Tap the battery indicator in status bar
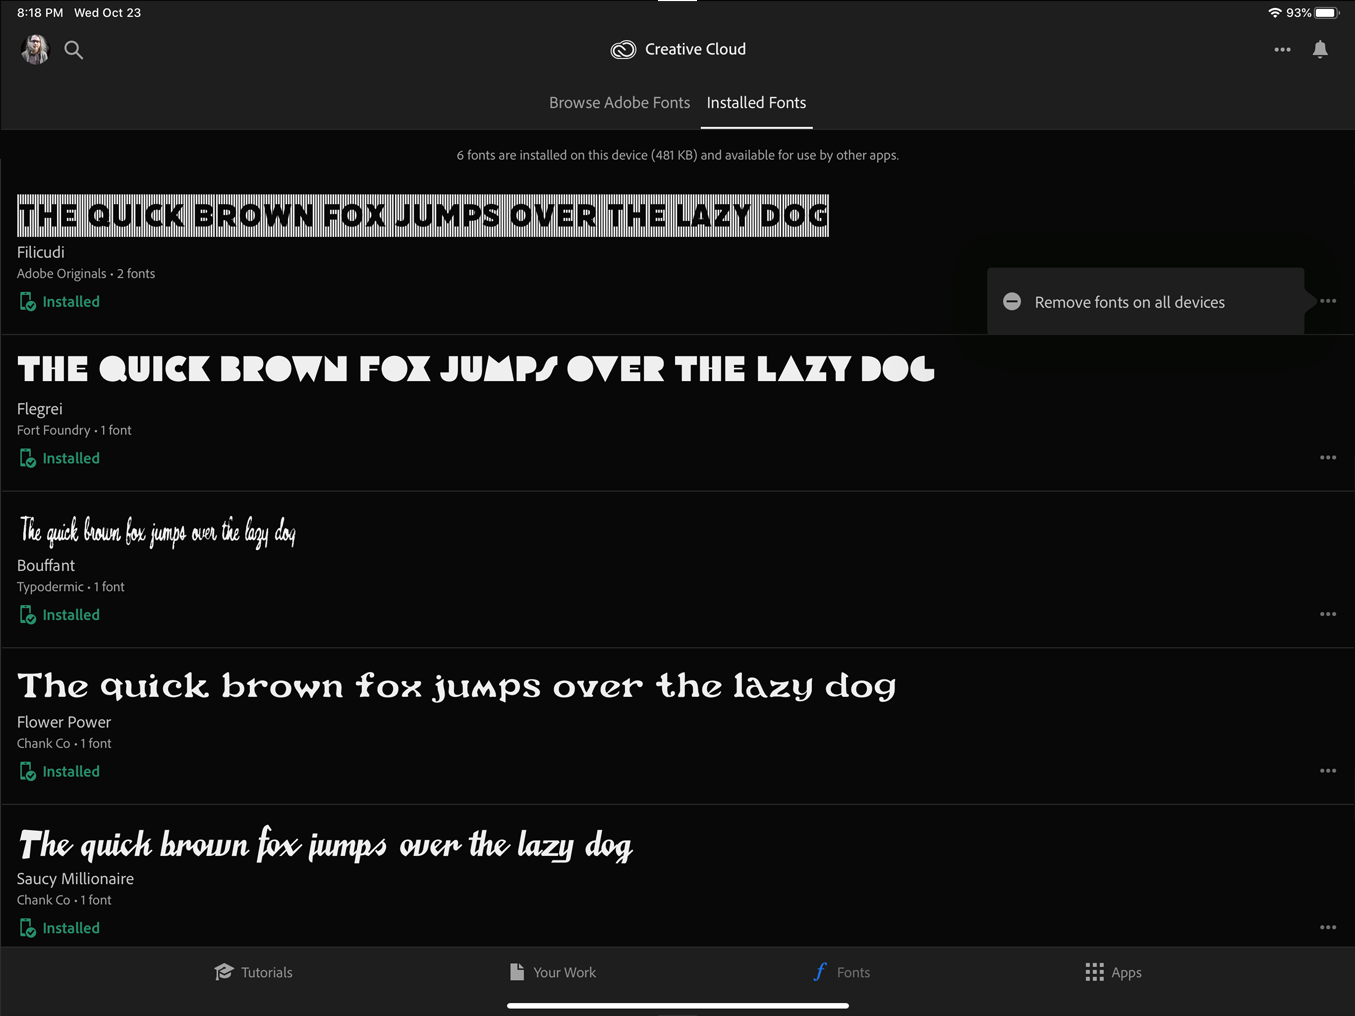The width and height of the screenshot is (1355, 1016). [1327, 13]
